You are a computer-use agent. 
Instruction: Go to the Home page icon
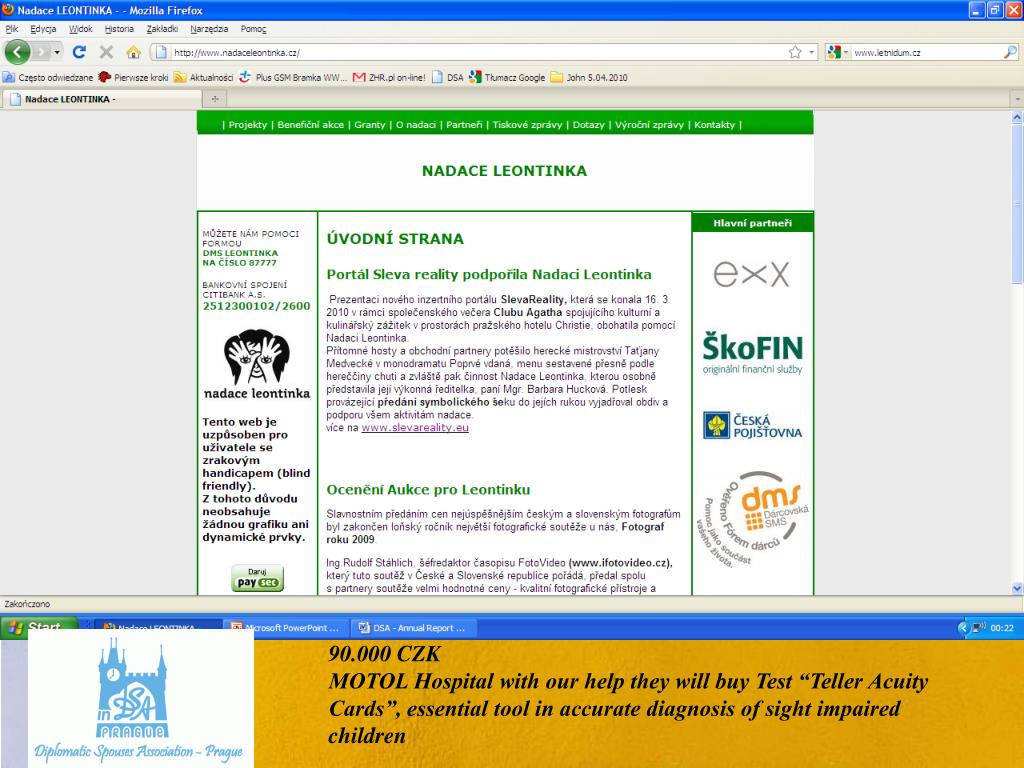[133, 52]
